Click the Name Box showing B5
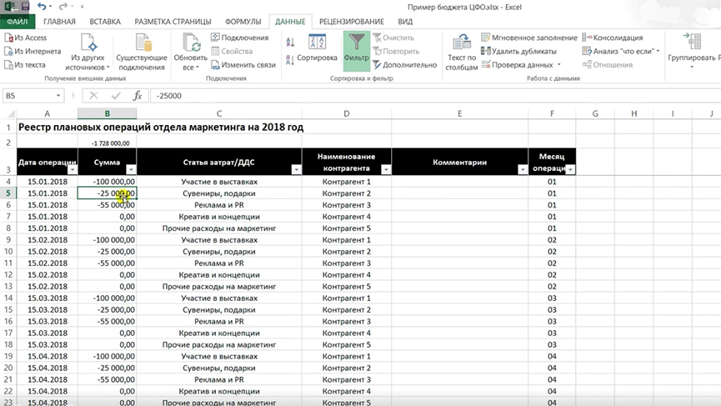Screen dimensions: 721x406 coord(29,96)
